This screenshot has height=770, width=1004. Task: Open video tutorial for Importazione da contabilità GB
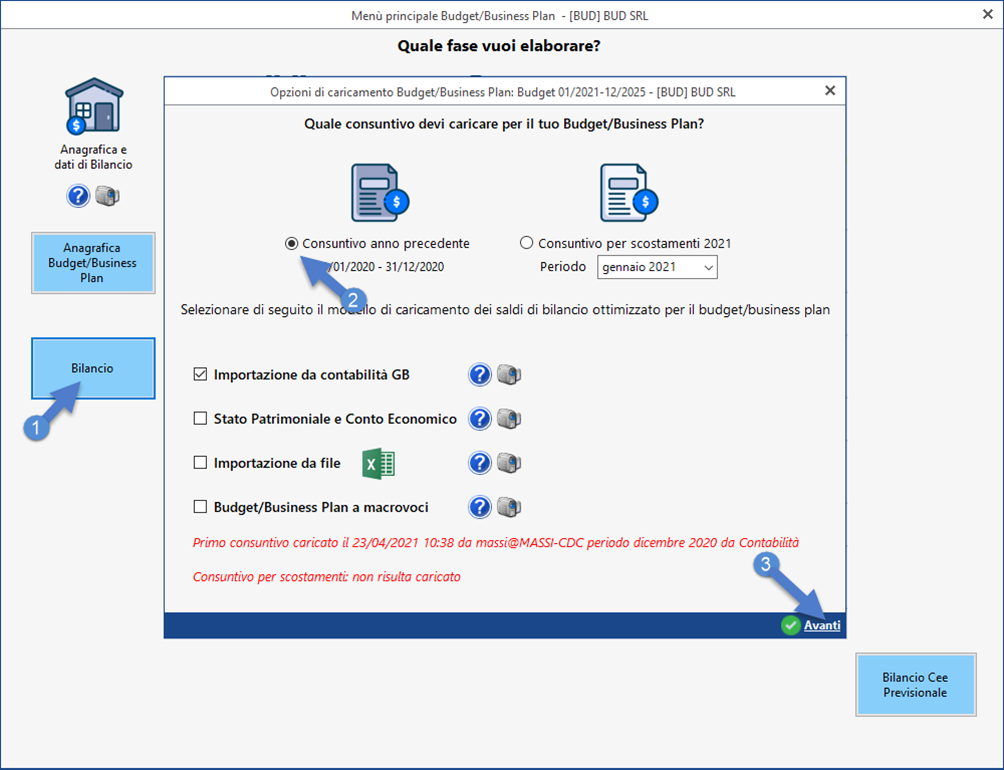509,375
